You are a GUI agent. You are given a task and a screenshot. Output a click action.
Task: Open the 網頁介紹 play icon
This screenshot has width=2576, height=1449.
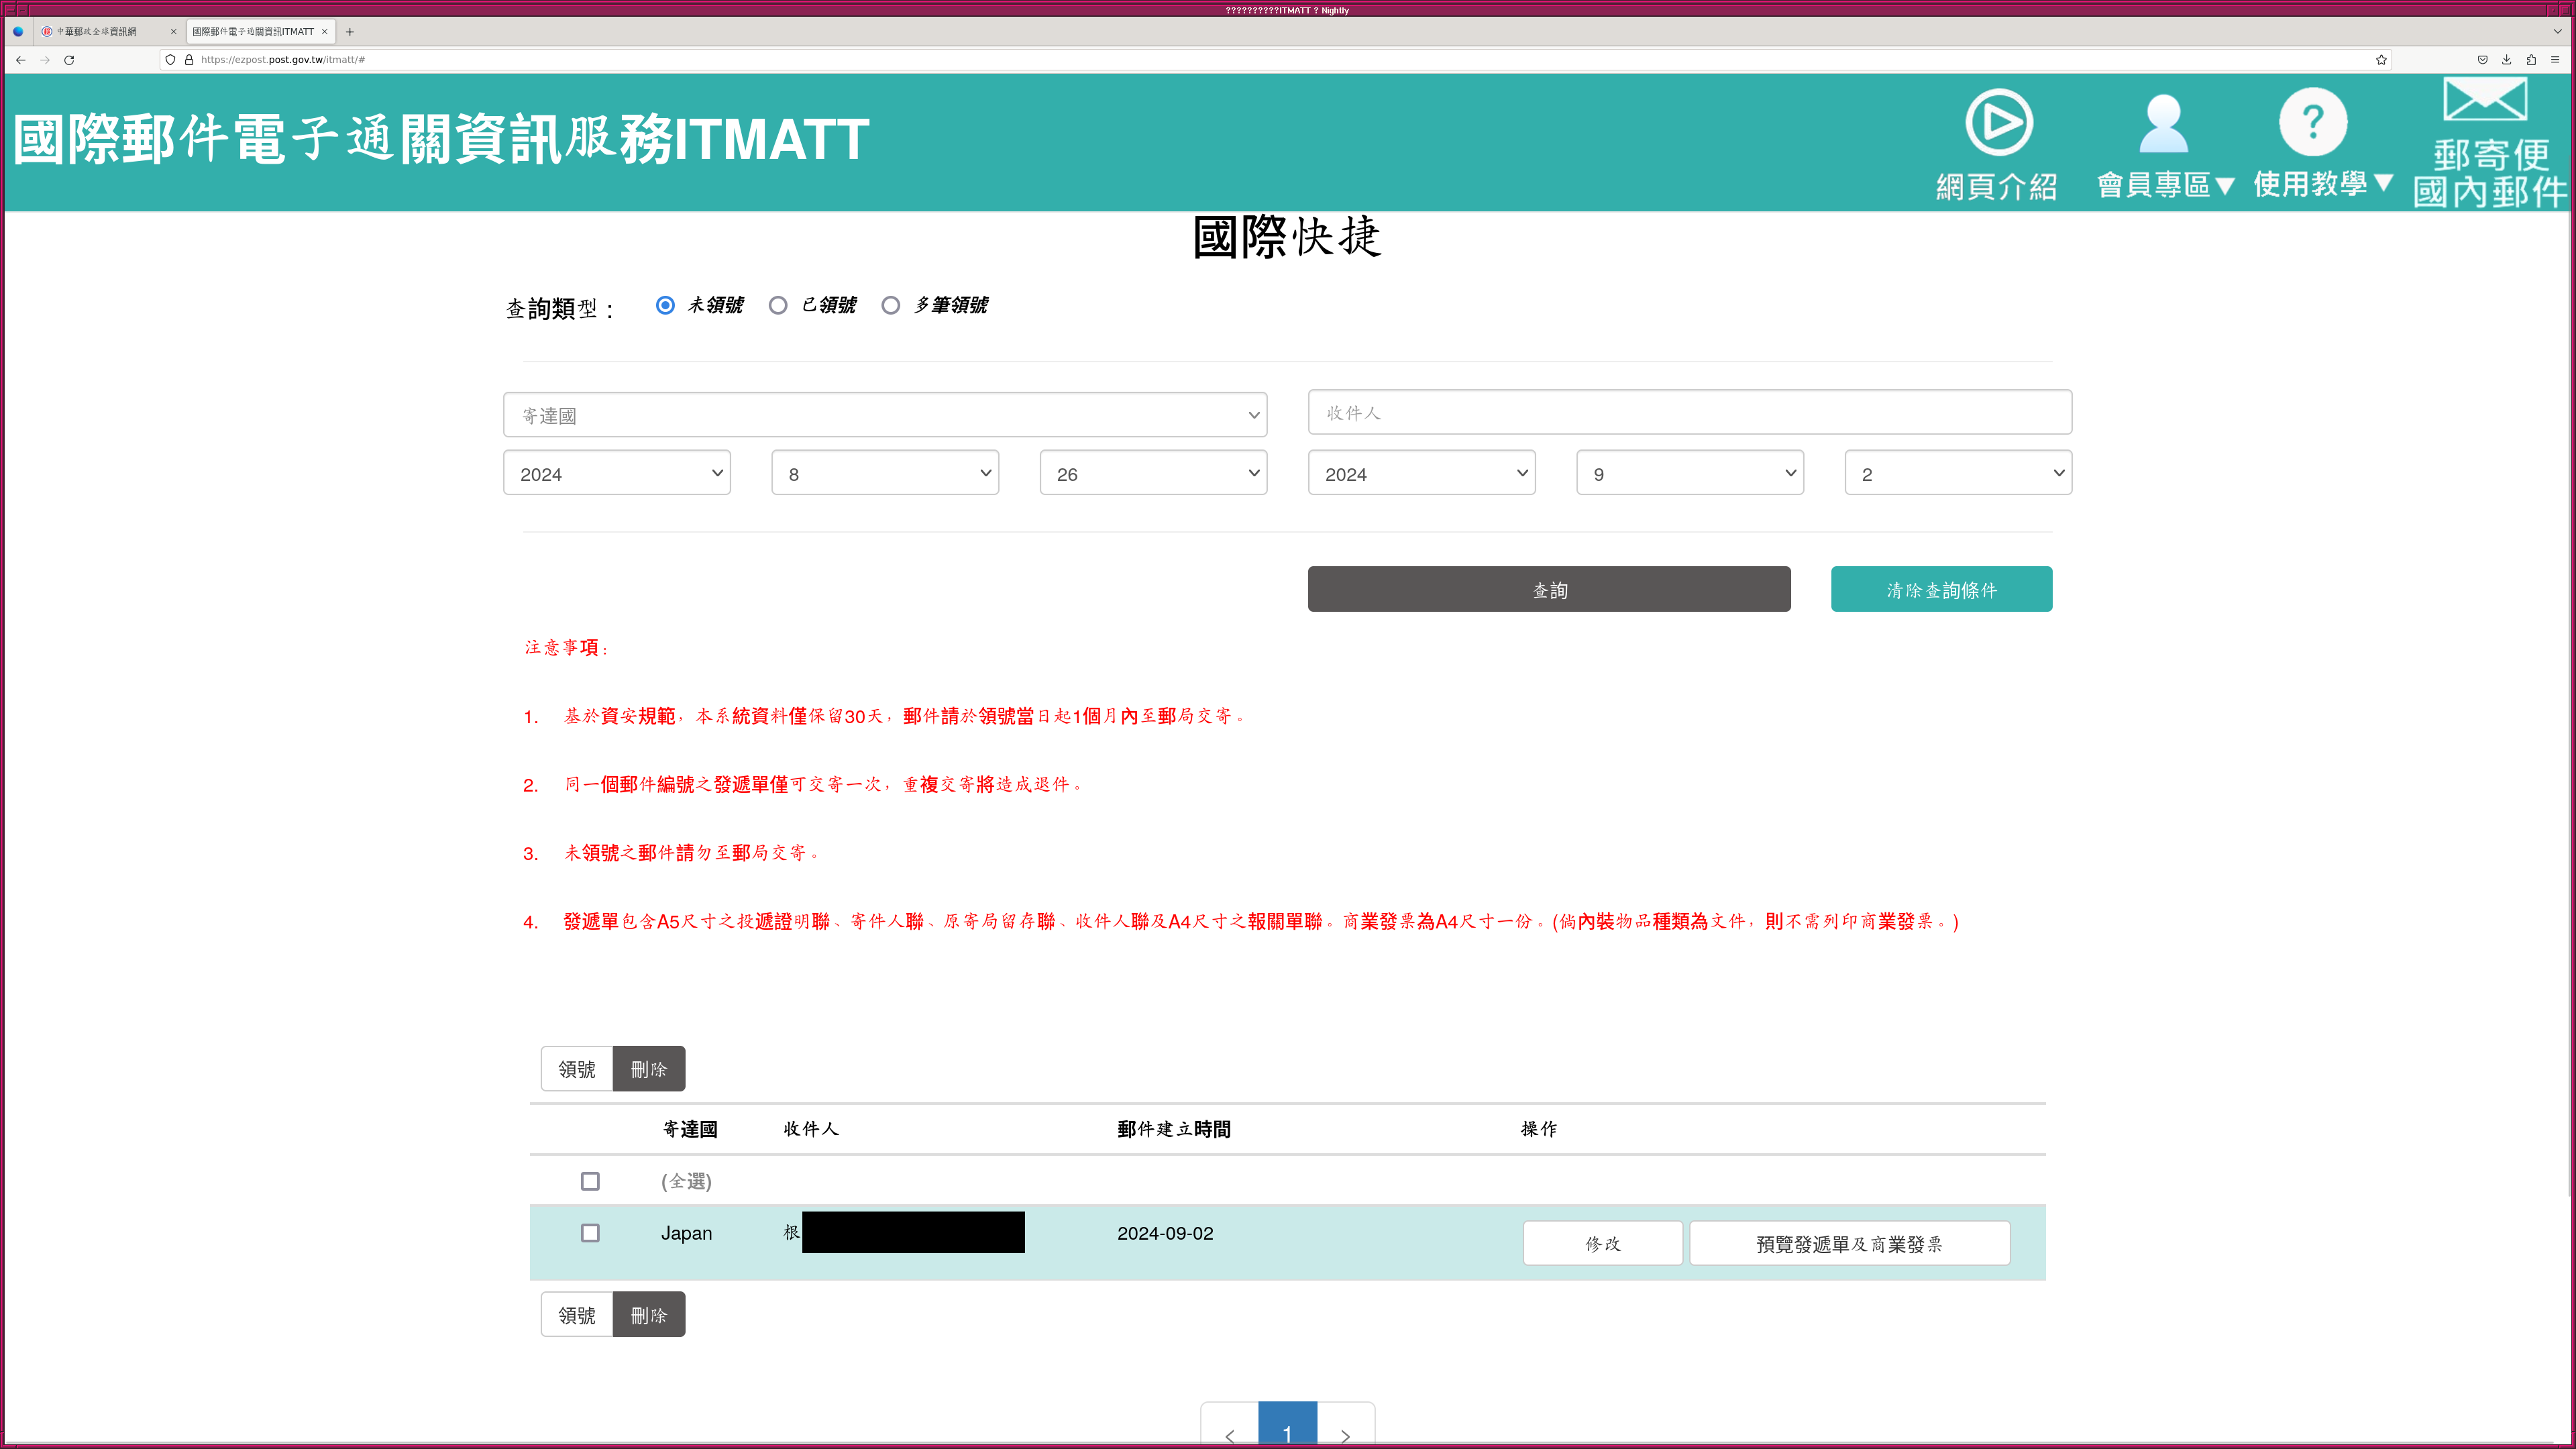(1998, 123)
